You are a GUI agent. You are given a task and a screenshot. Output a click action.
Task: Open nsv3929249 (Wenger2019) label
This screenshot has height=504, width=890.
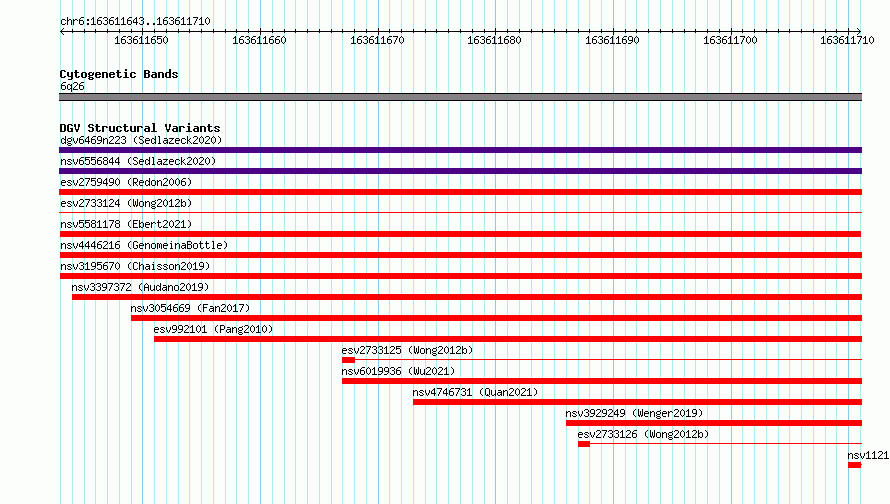coord(634,413)
